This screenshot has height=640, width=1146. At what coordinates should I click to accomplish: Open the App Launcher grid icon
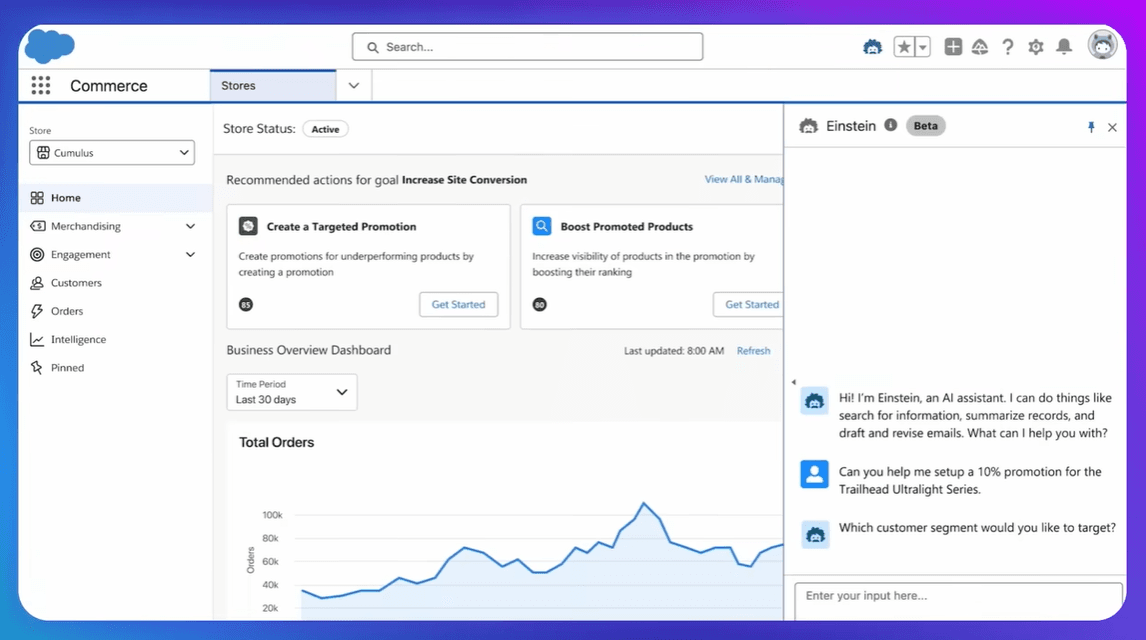pos(41,85)
